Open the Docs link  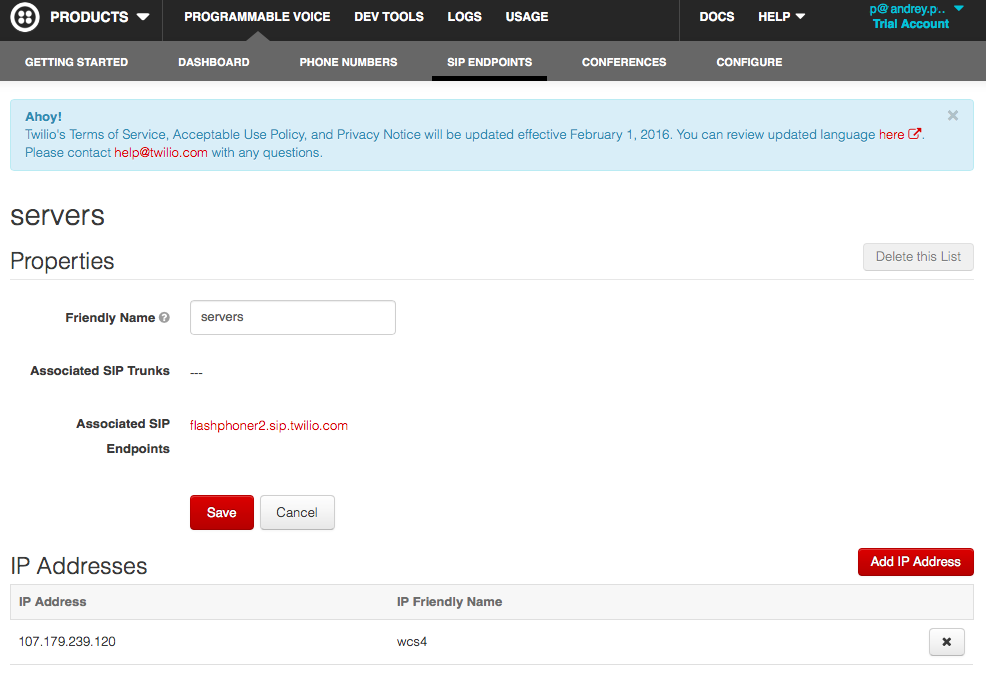[x=717, y=17]
